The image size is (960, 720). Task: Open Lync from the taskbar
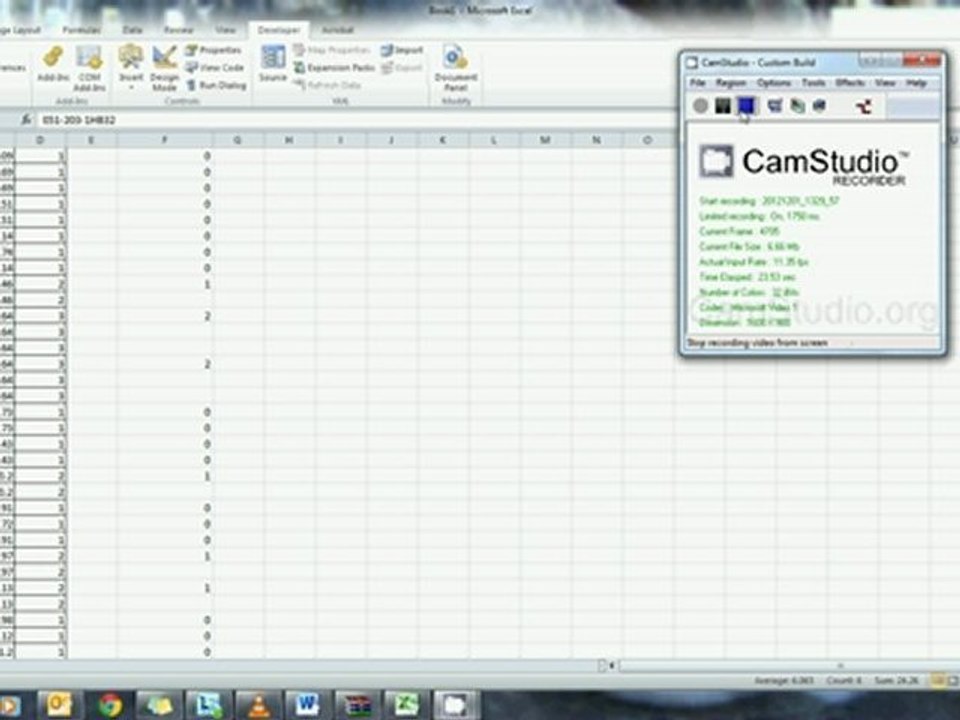(208, 705)
